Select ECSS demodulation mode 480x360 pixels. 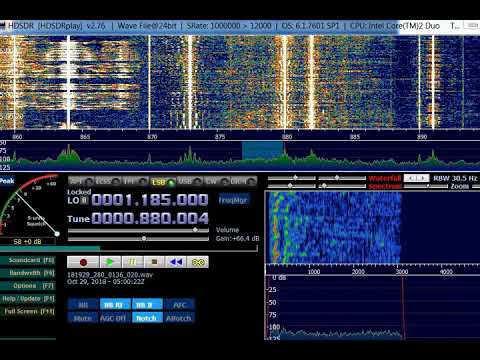(108, 181)
